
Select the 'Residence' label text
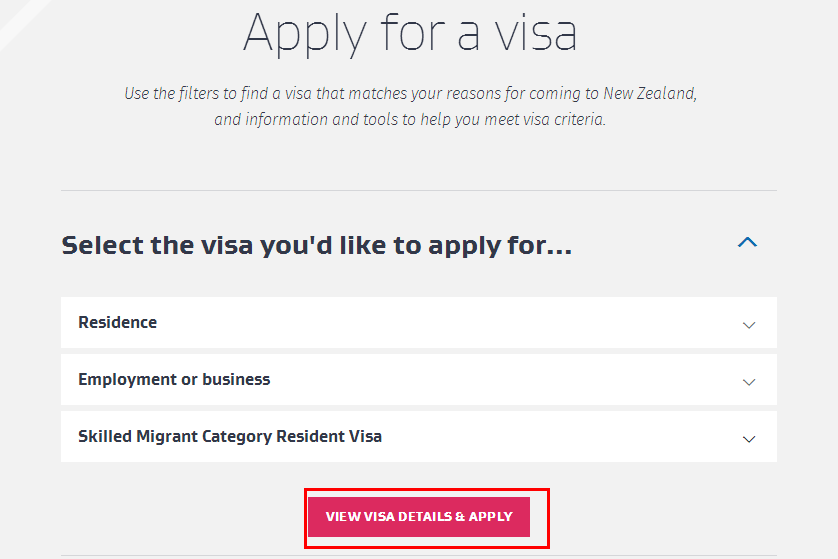[118, 322]
